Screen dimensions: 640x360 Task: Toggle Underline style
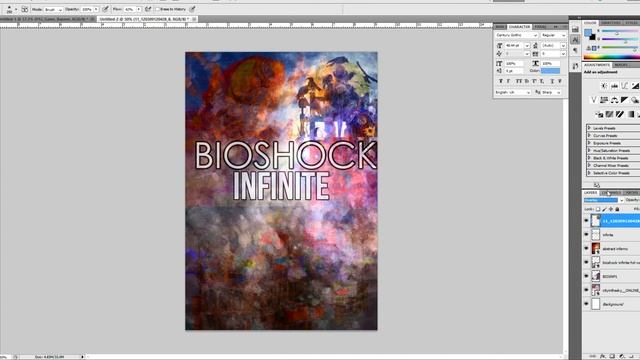(552, 81)
